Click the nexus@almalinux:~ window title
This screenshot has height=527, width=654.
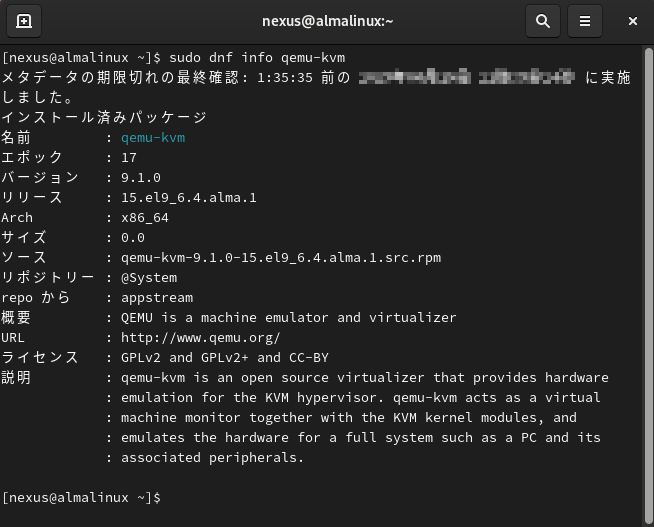pyautogui.click(x=328, y=20)
